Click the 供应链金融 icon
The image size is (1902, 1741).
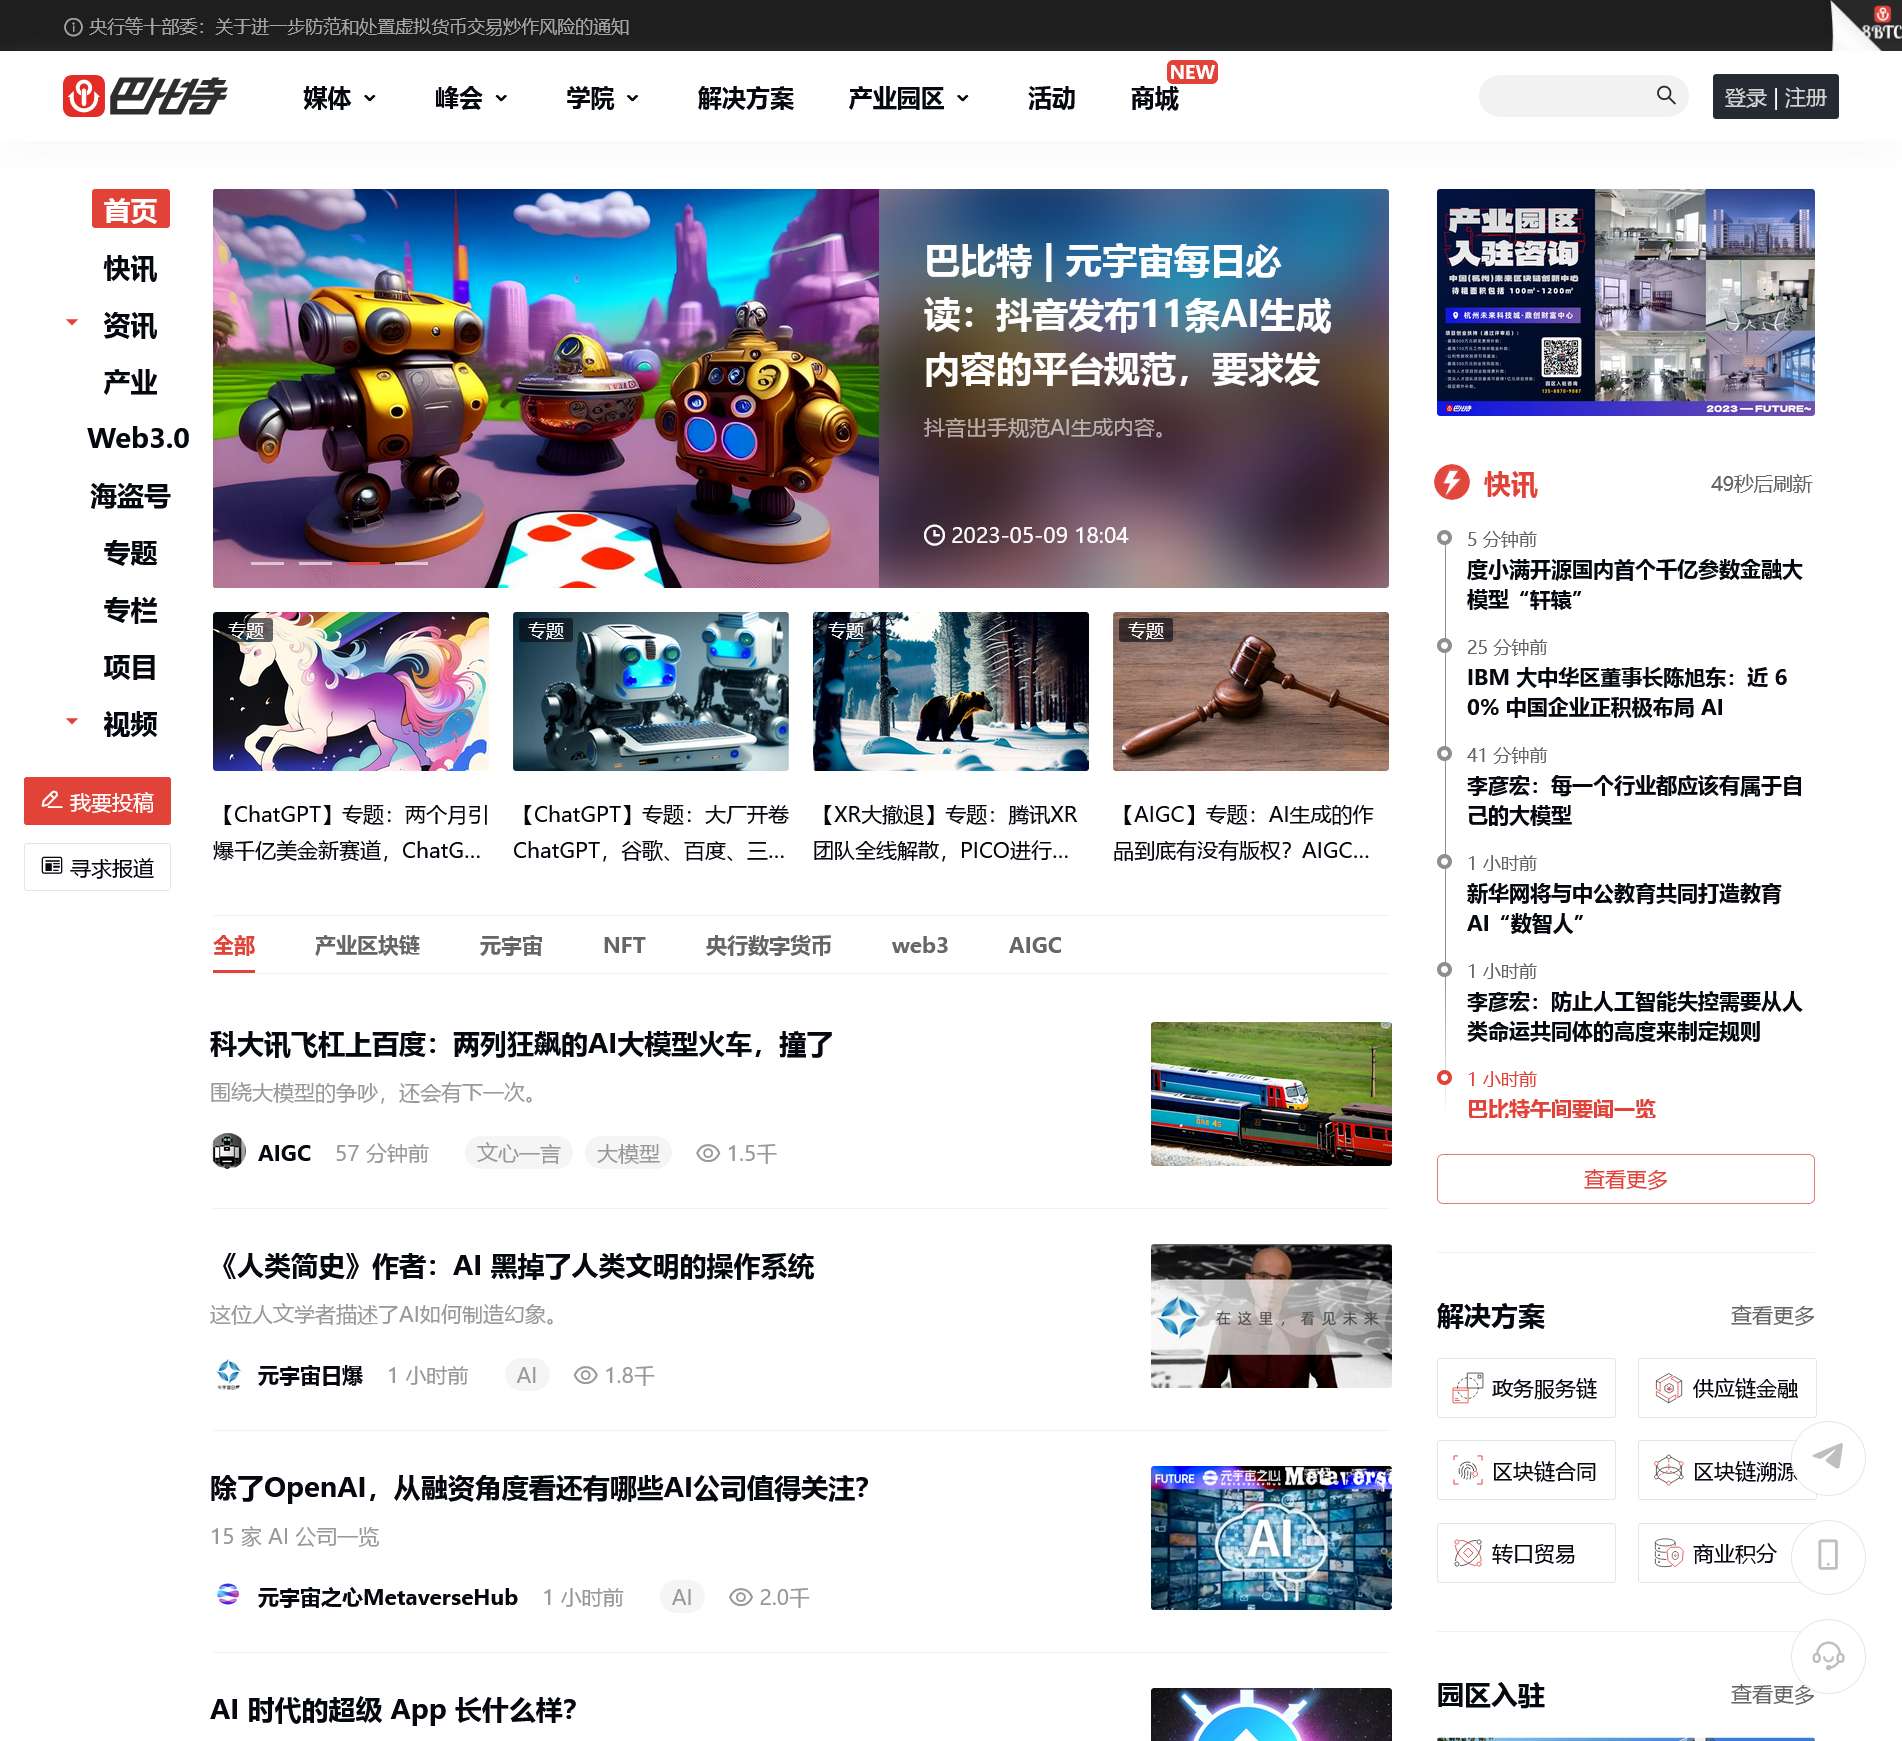[x=1668, y=1388]
